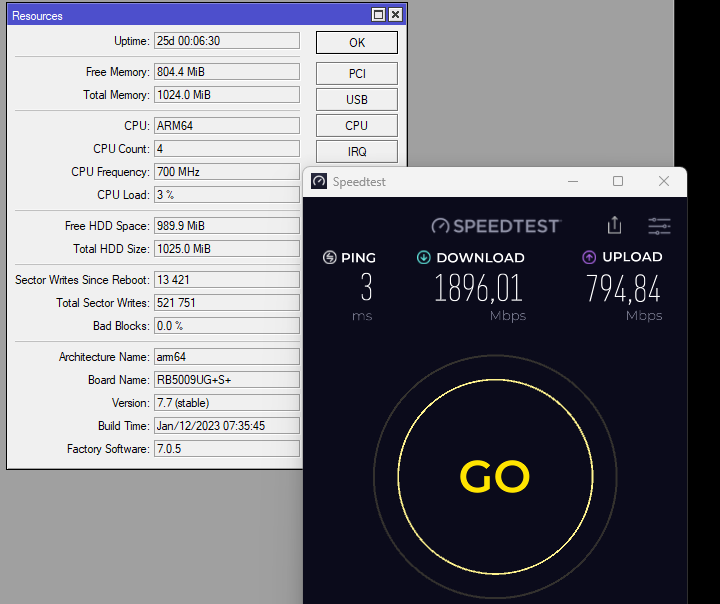Click the upload result 794,84
This screenshot has height=604, width=720.
[623, 288]
